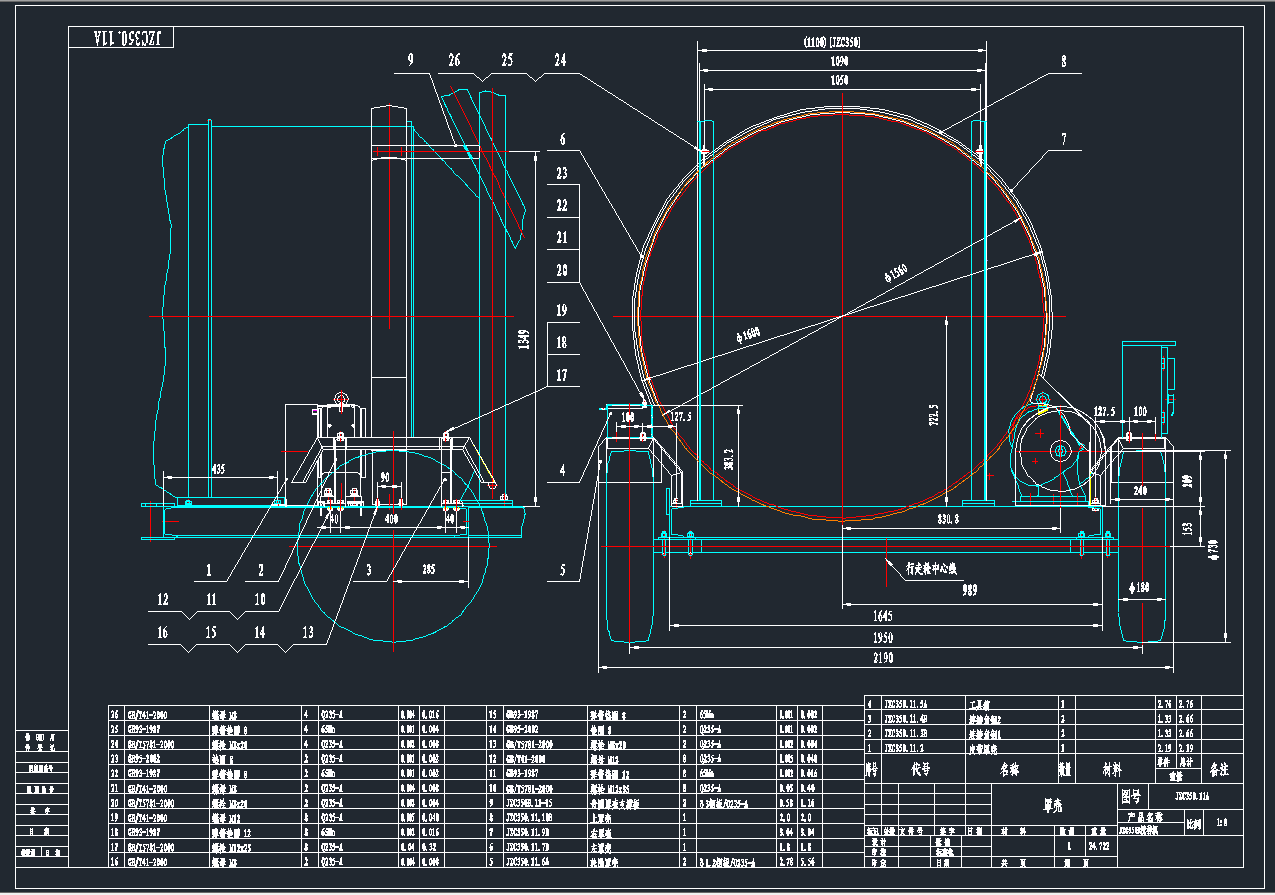The image size is (1275, 895).
Task: Select callout number 23 in the stacked column
Action: tap(562, 173)
